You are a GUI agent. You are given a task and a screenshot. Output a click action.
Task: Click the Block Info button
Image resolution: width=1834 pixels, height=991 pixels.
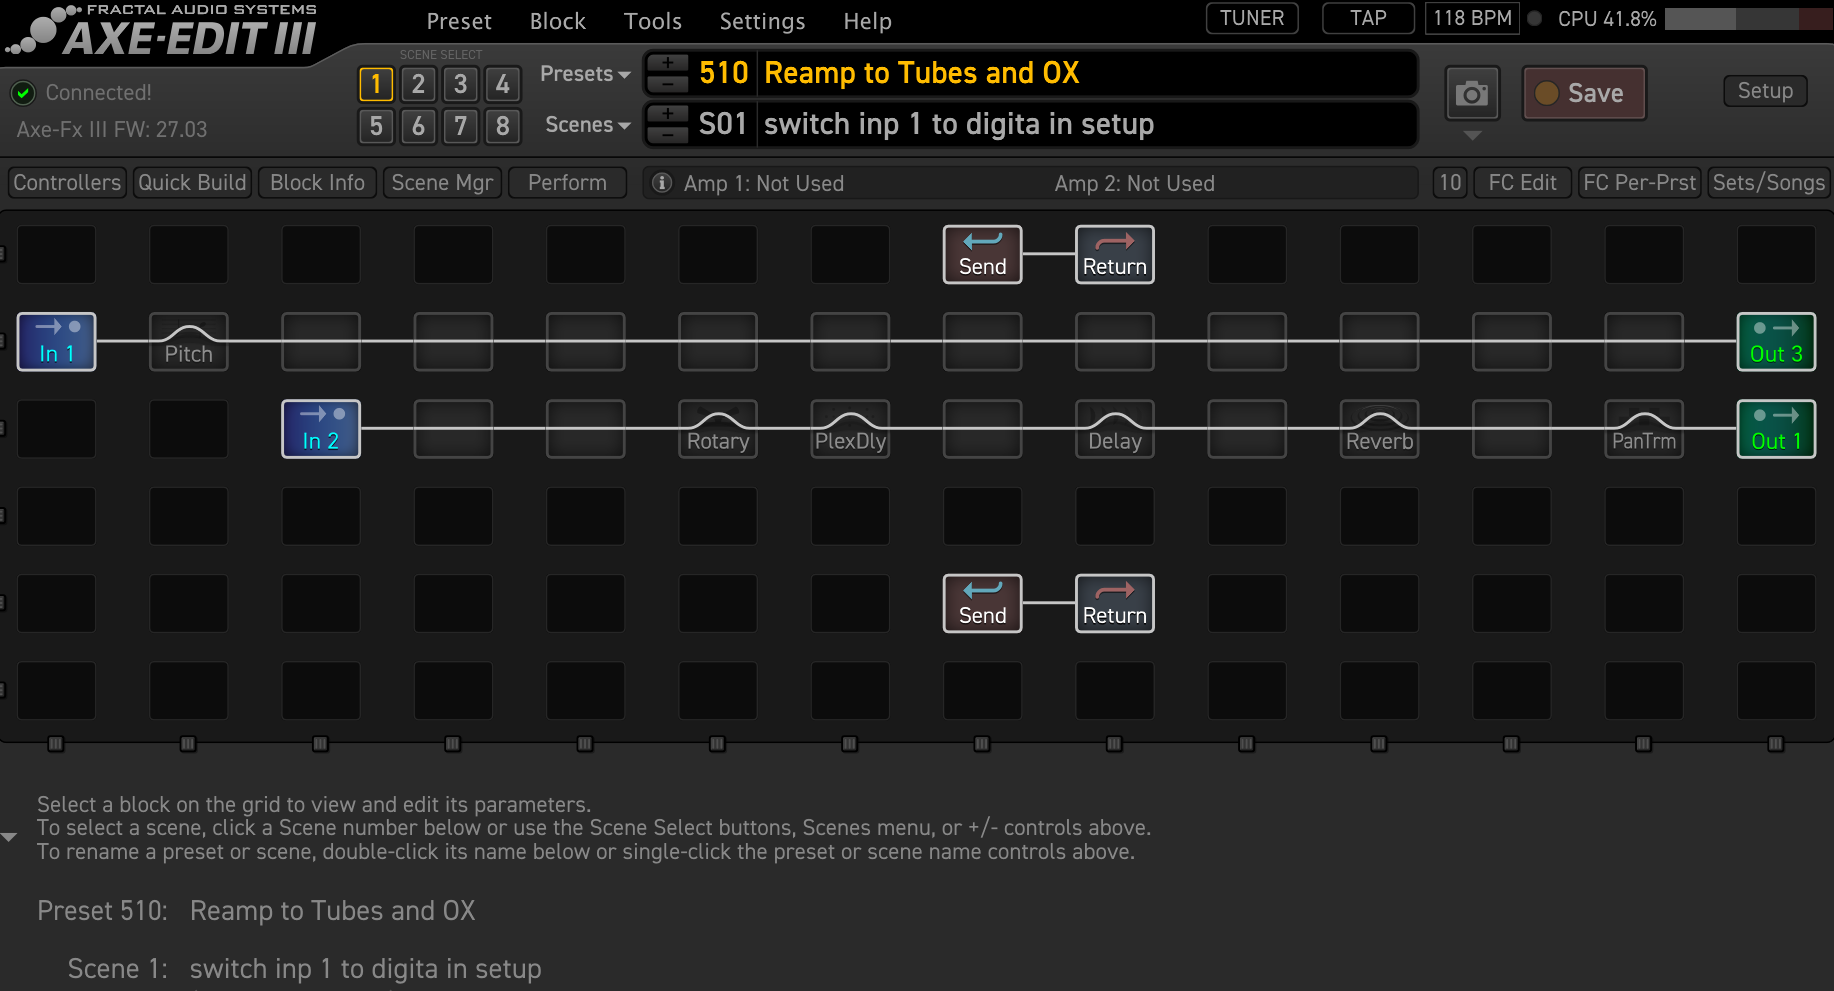coord(317,183)
